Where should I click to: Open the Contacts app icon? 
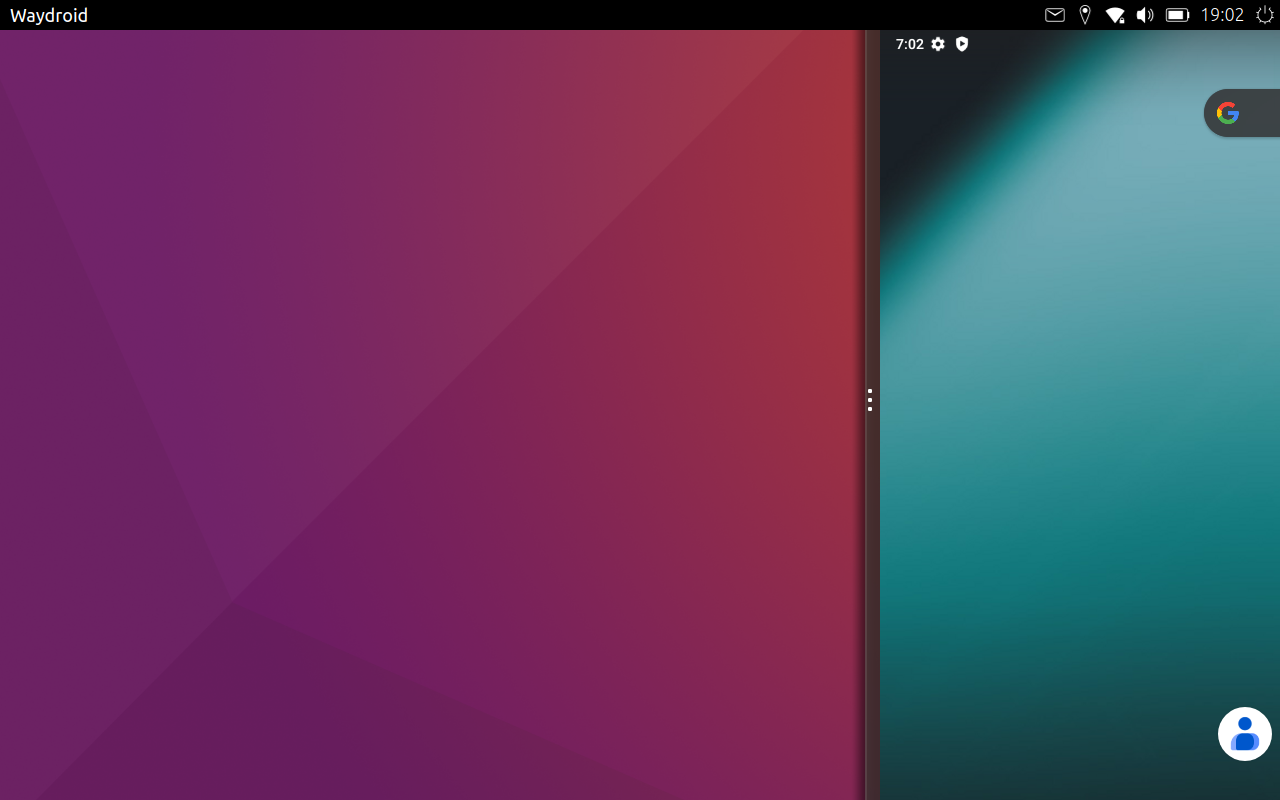tap(1245, 734)
